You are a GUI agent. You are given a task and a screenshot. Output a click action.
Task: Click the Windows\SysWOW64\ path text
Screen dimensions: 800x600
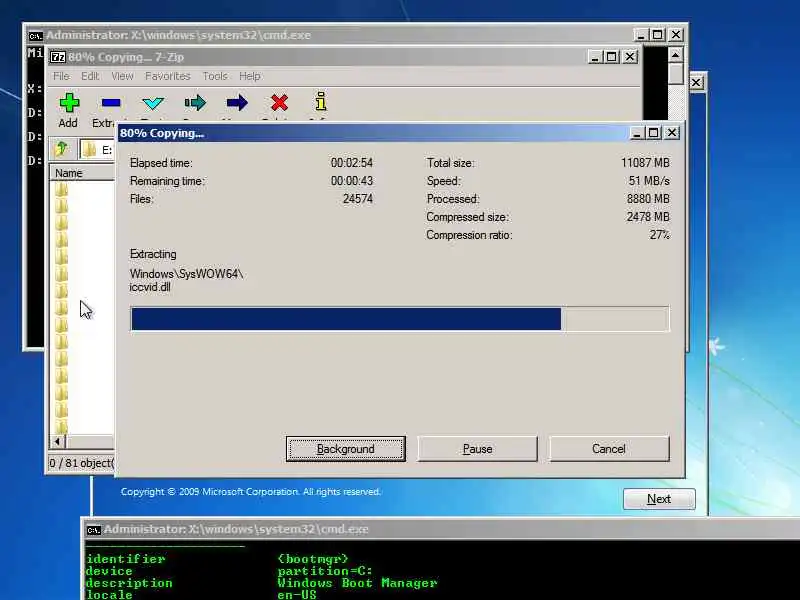186,274
